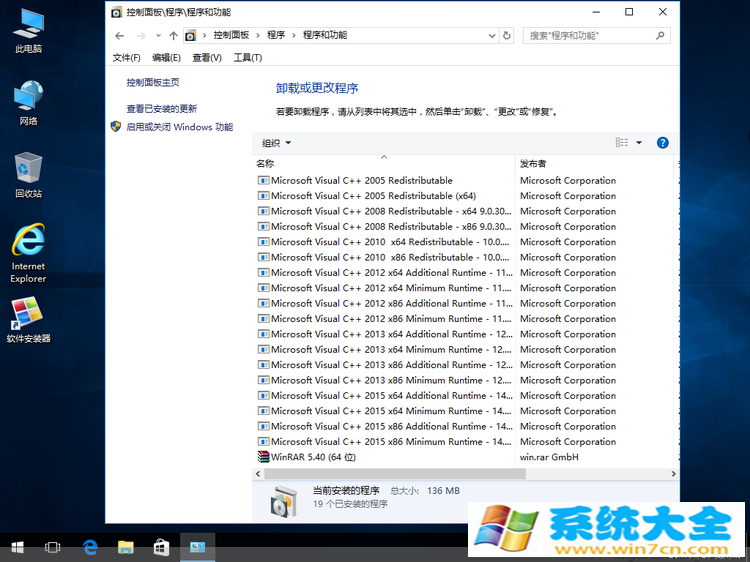Open the 此电脑 desktop icon
The height and width of the screenshot is (562, 750).
[x=29, y=30]
